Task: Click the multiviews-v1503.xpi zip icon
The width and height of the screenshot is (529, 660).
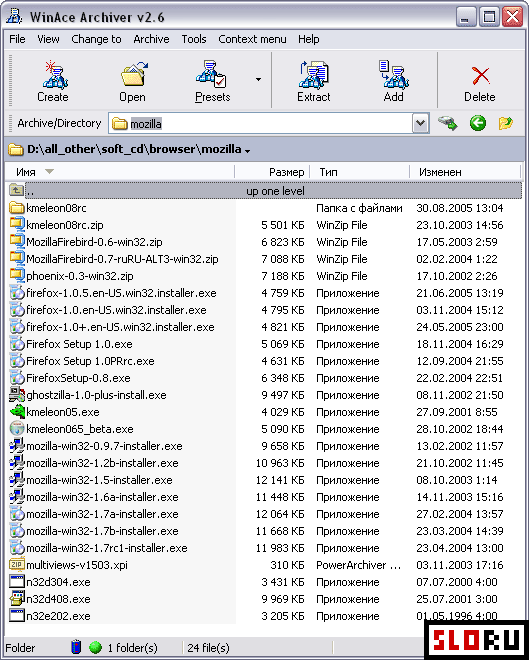Action: click(x=17, y=565)
